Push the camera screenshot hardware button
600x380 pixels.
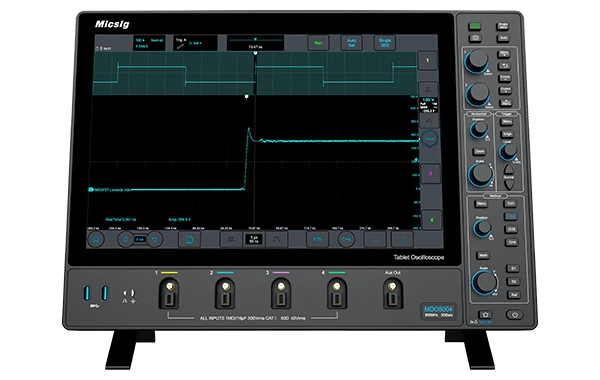coord(475,38)
